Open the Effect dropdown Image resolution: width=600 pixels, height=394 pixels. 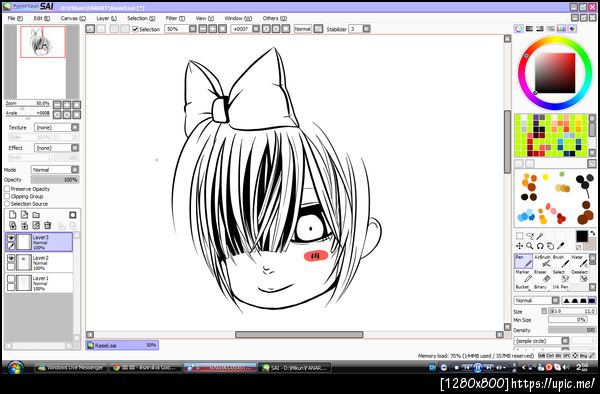57,148
